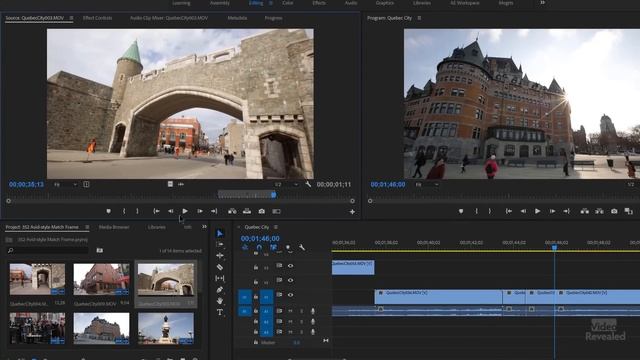This screenshot has height=360, width=640.
Task: Step forward one frame in Source monitor
Action: pos(200,211)
